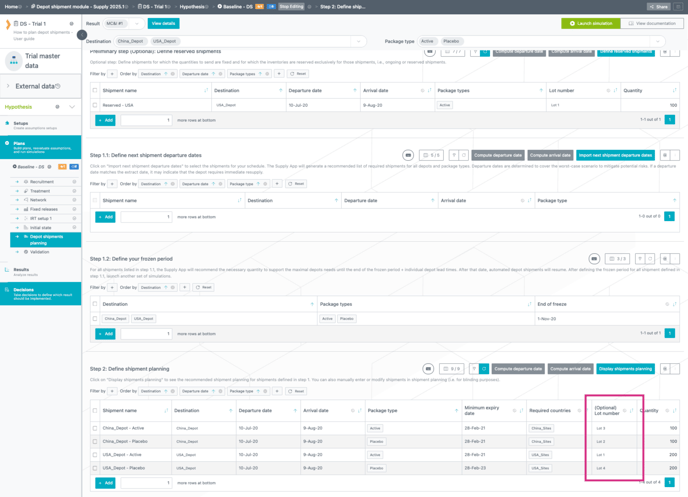Select the China_Depot - Active row checkbox
The height and width of the screenshot is (497, 688).
coord(96,428)
